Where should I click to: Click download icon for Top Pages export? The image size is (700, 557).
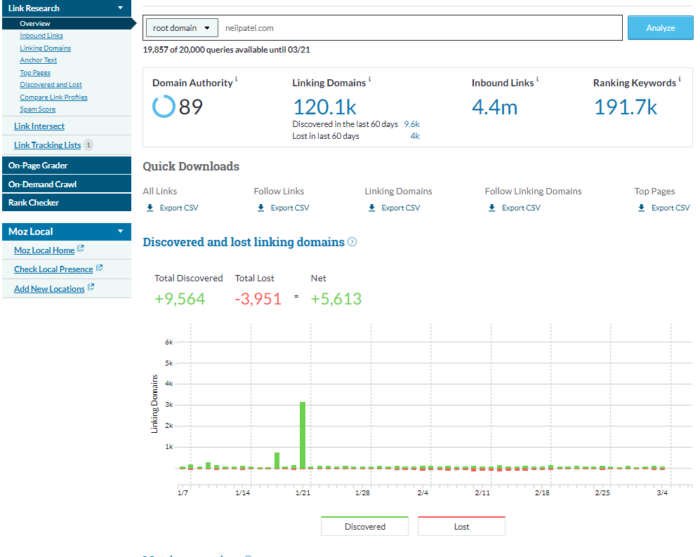click(x=641, y=208)
